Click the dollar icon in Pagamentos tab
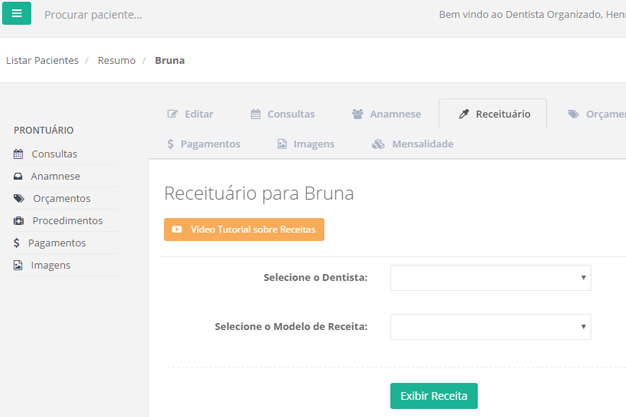 (170, 144)
